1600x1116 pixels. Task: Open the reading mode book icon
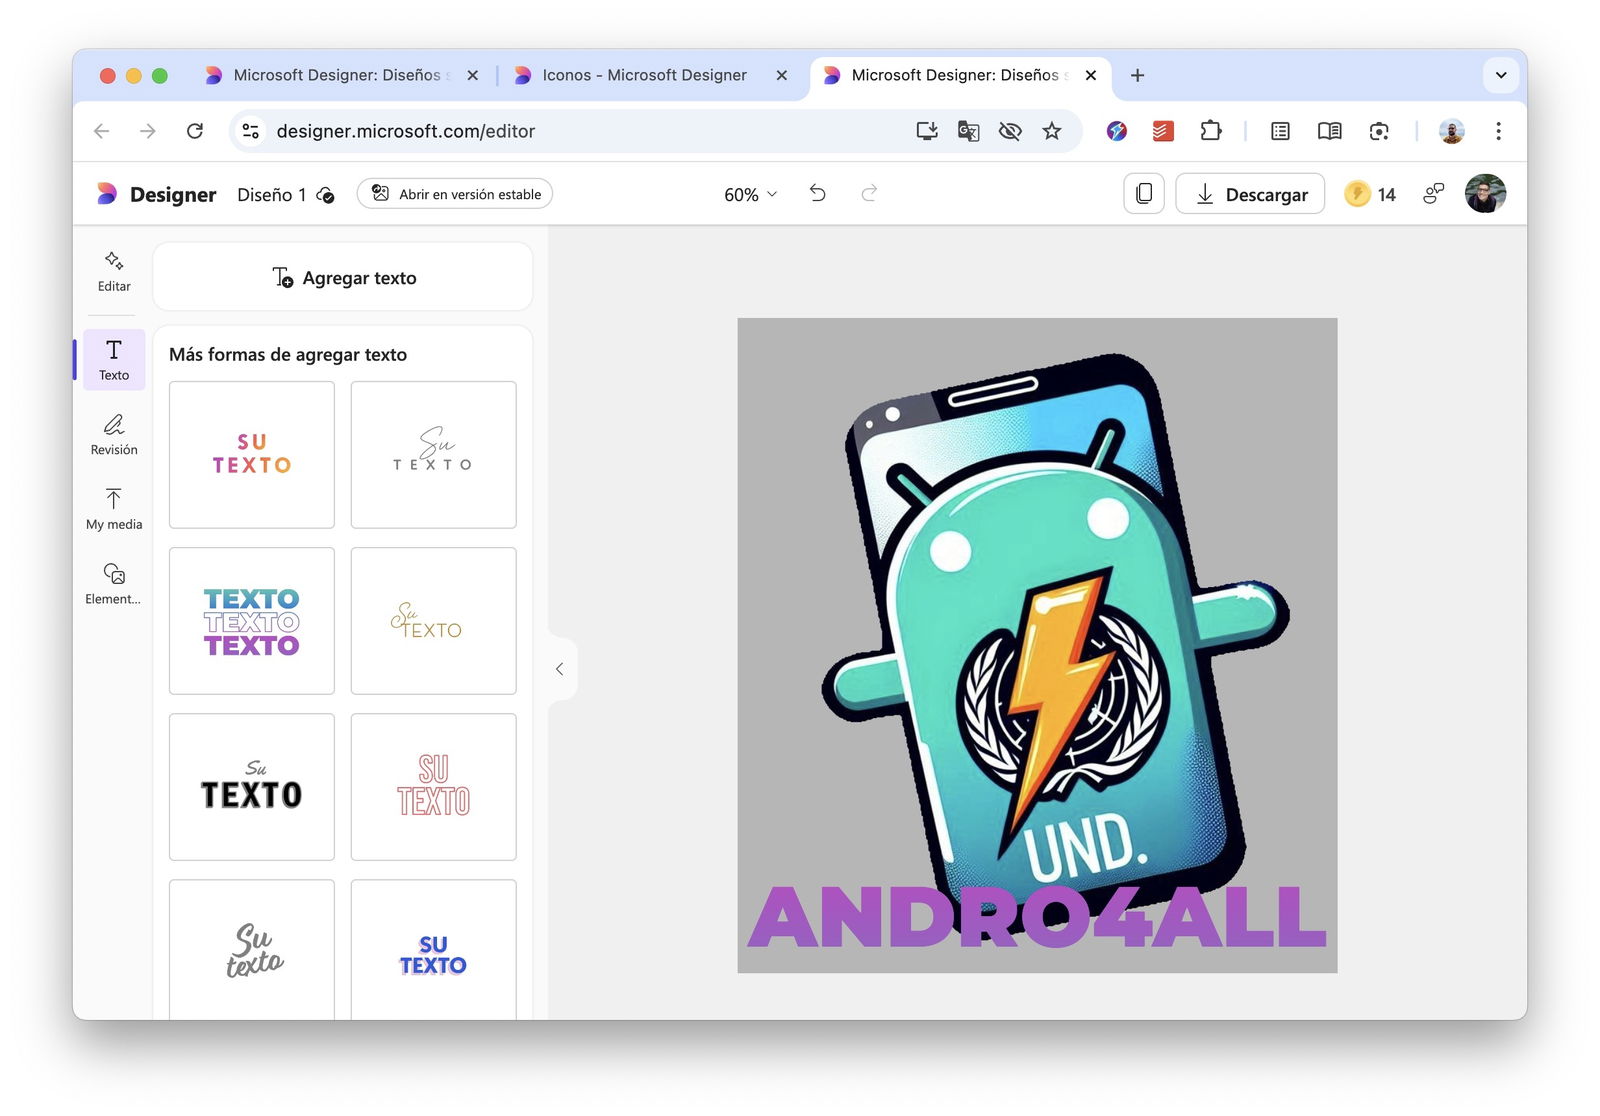[1329, 131]
